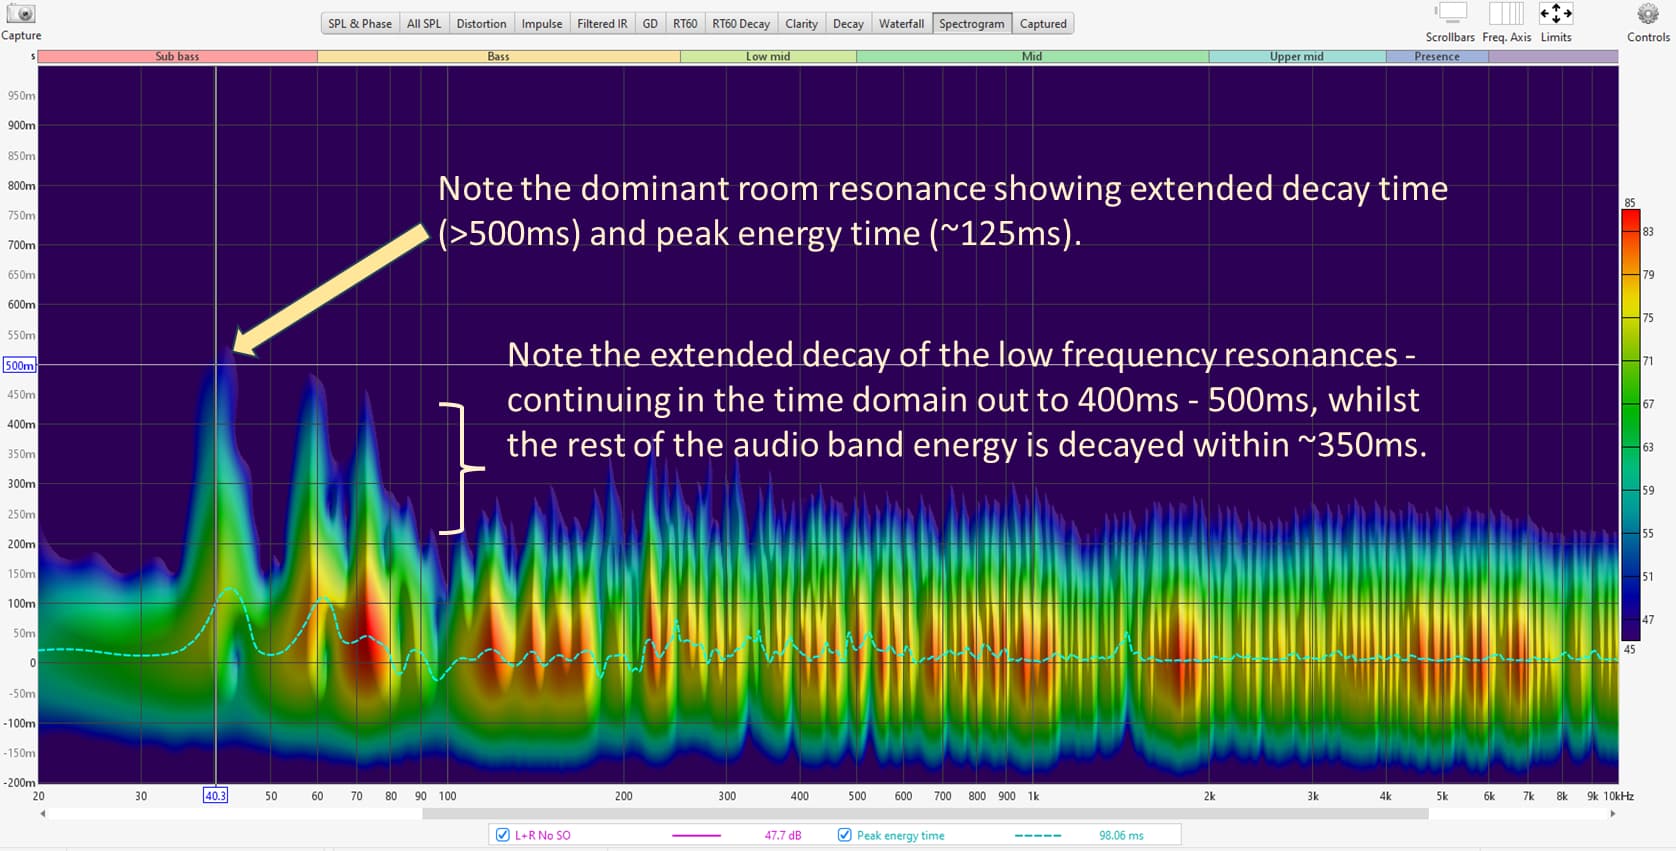Image resolution: width=1676 pixels, height=851 pixels.
Task: Uncheck the L+R No SO trace checkbox
Action: point(503,835)
